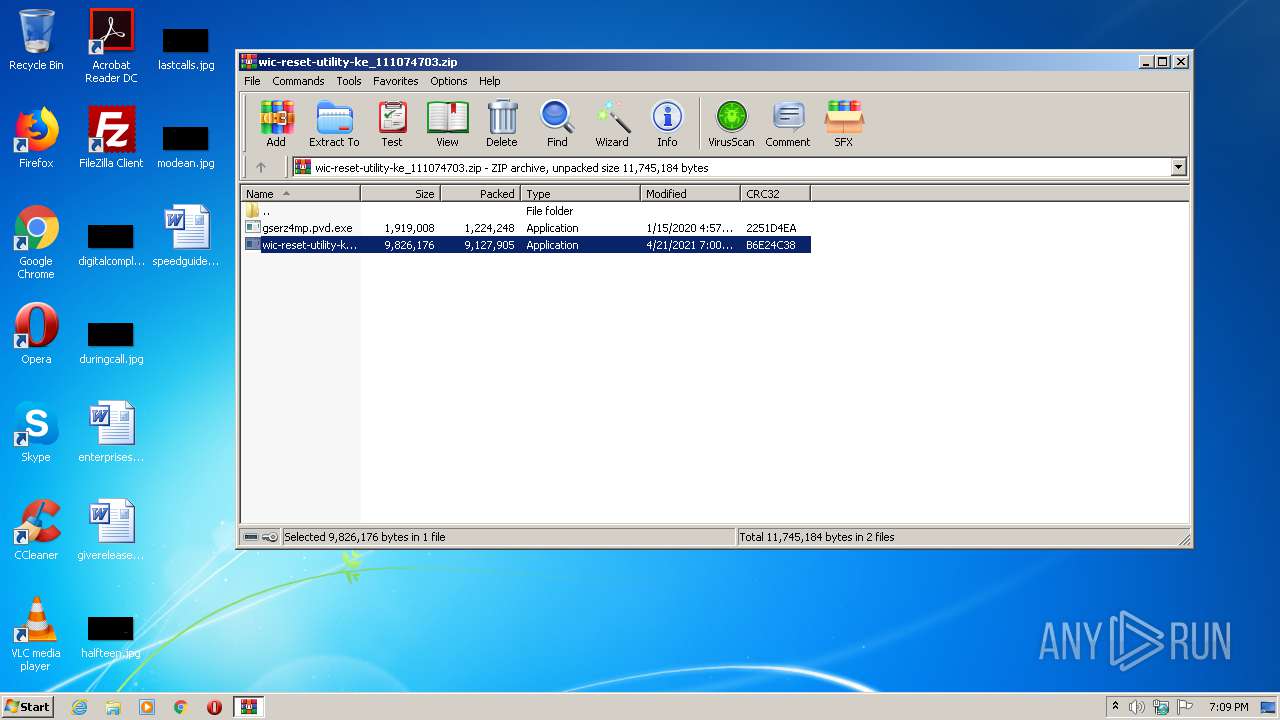1280x720 pixels.
Task: Click the volume speaker tray icon
Action: [1137, 707]
